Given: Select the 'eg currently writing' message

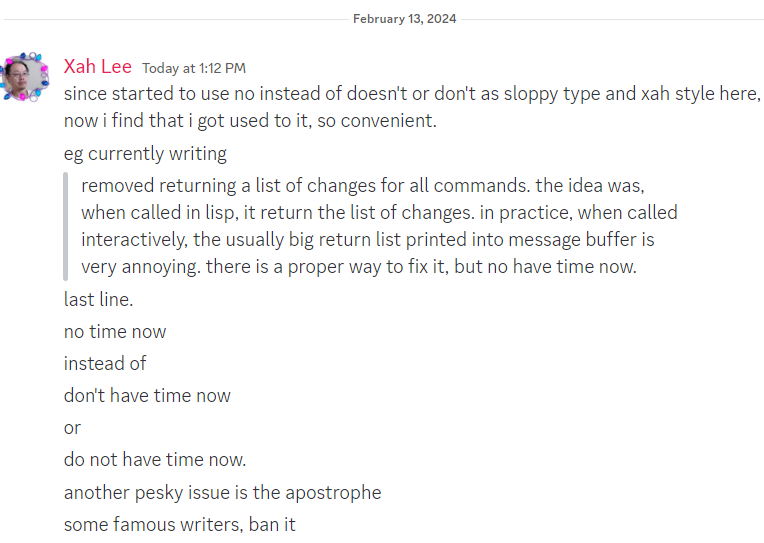Looking at the screenshot, I should pyautogui.click(x=145, y=154).
